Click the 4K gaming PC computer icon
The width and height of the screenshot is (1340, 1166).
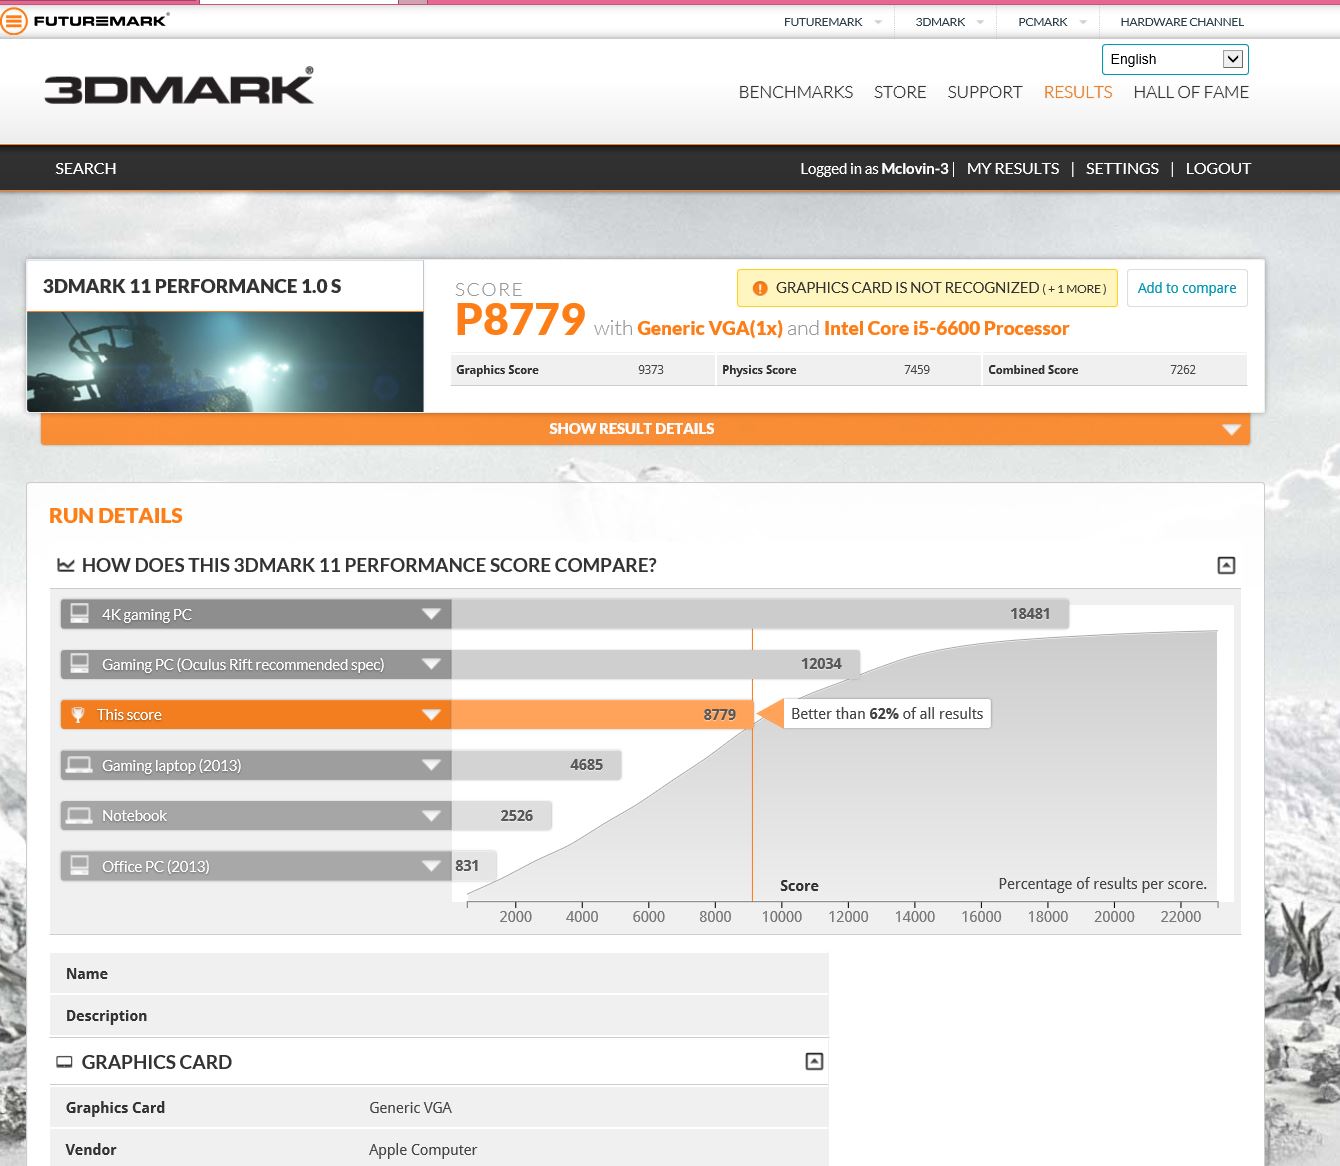click(x=80, y=613)
